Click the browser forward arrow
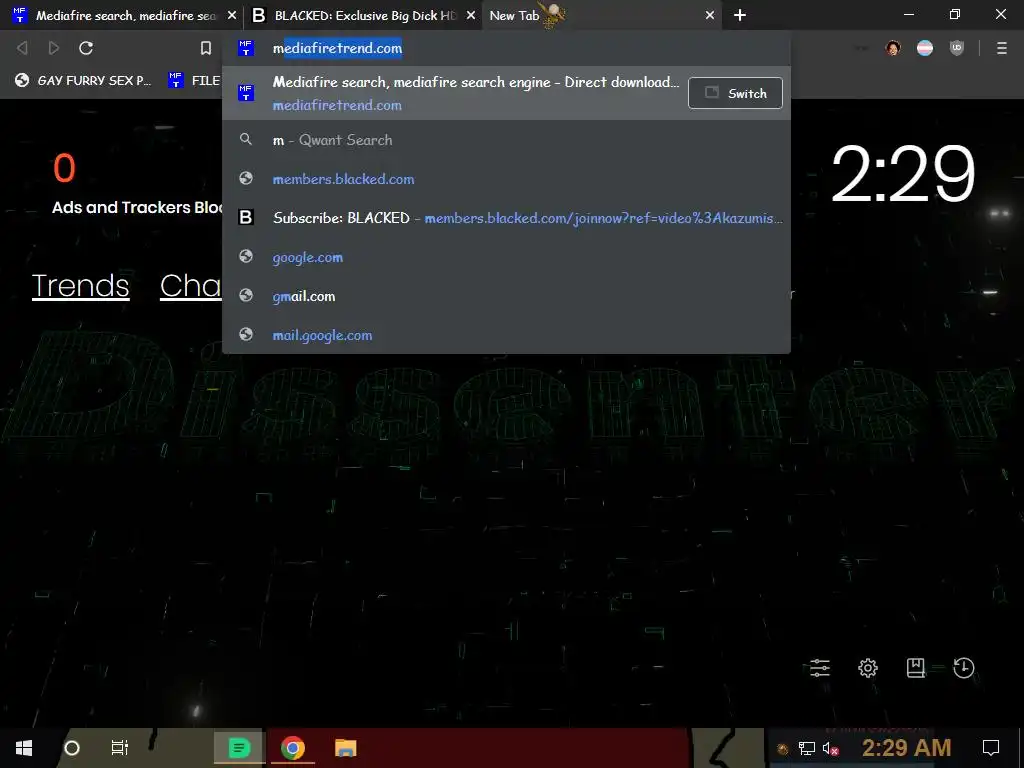 coord(54,48)
